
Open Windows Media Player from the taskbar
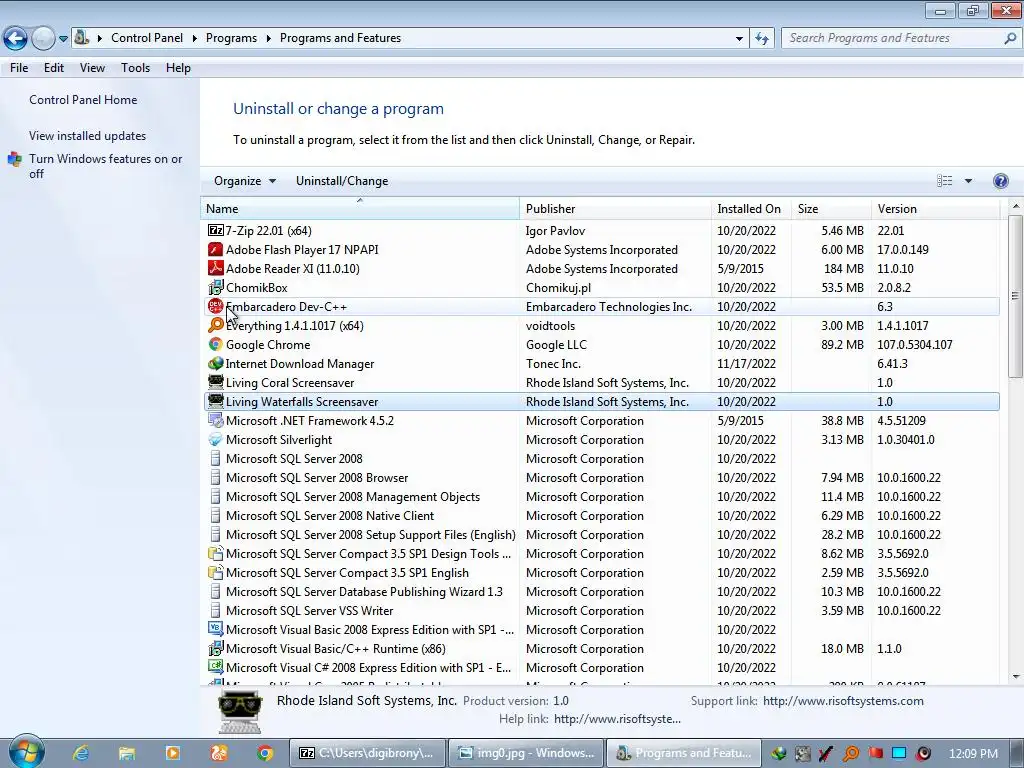173,753
